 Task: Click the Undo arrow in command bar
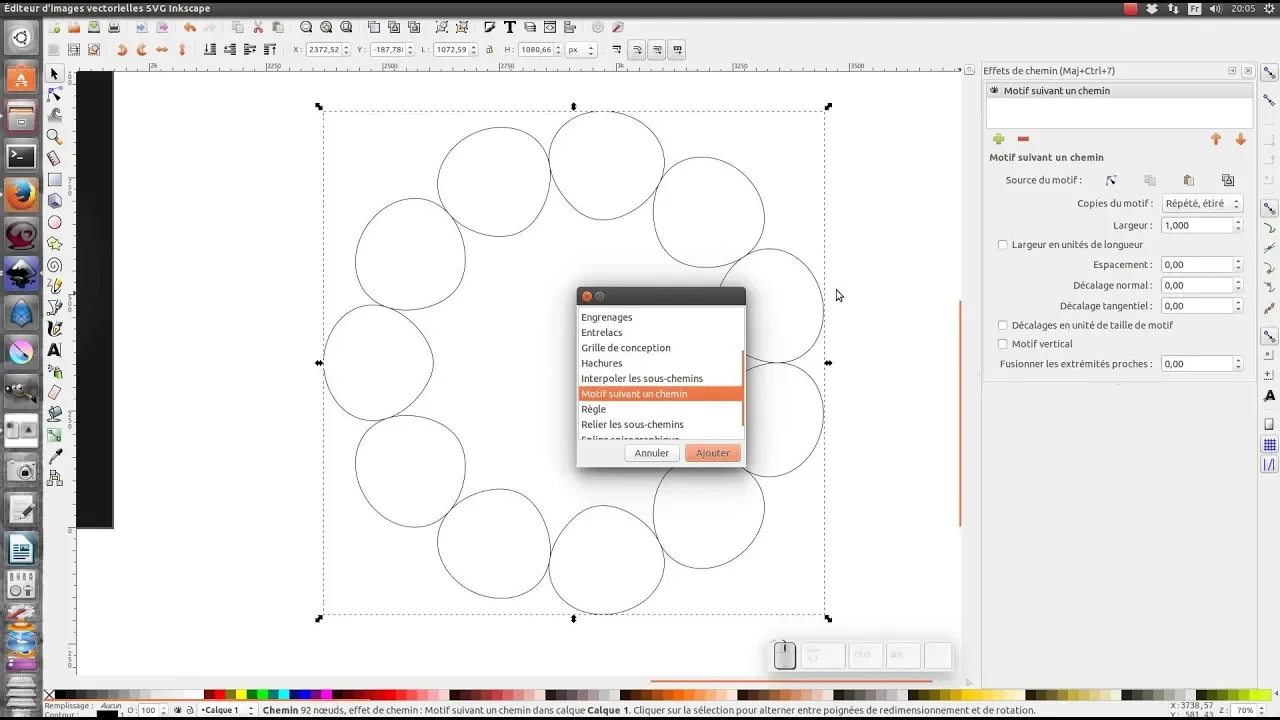click(190, 27)
